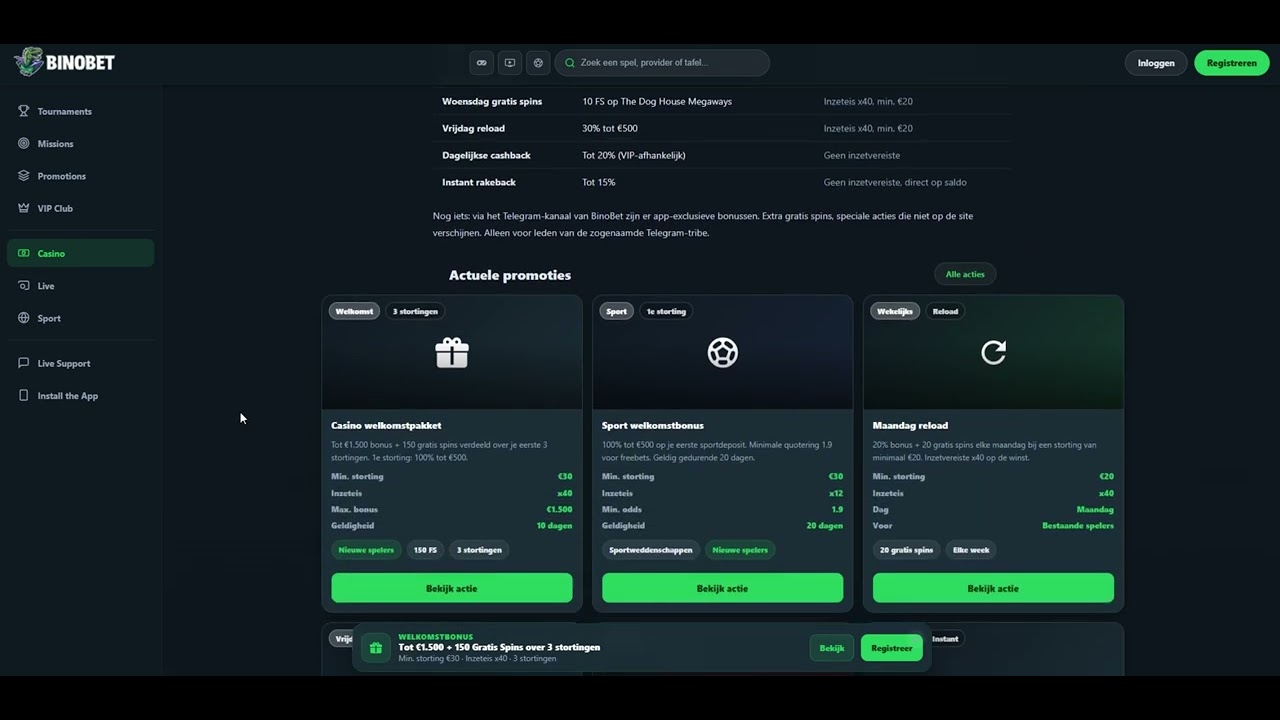Click the Reload tag on third card
1280x720 pixels.
[x=945, y=311]
